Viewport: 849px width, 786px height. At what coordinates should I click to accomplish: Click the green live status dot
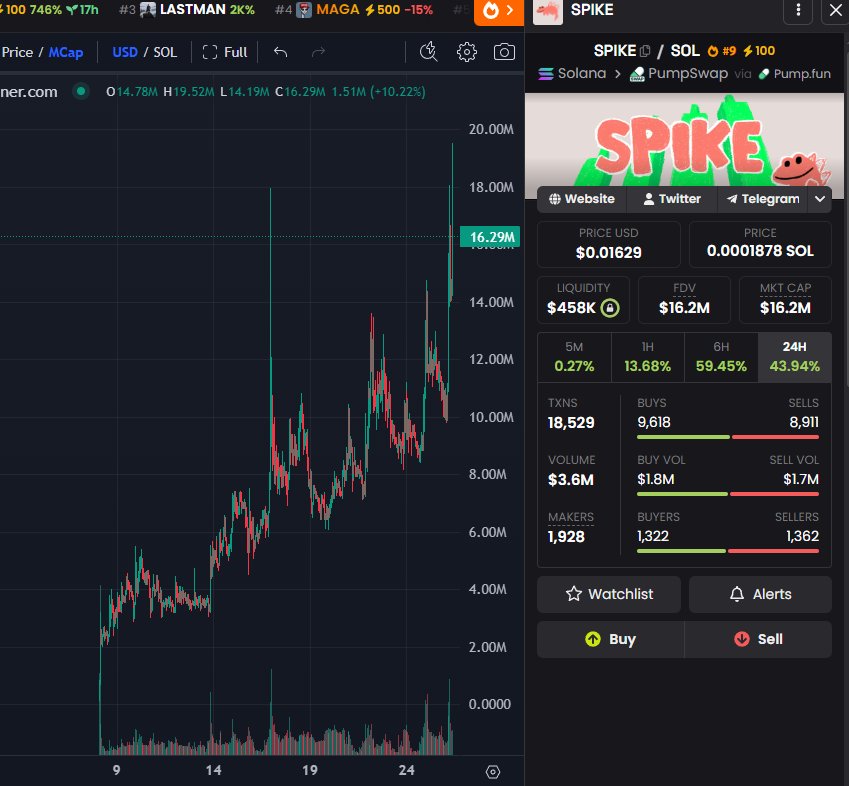(x=81, y=91)
